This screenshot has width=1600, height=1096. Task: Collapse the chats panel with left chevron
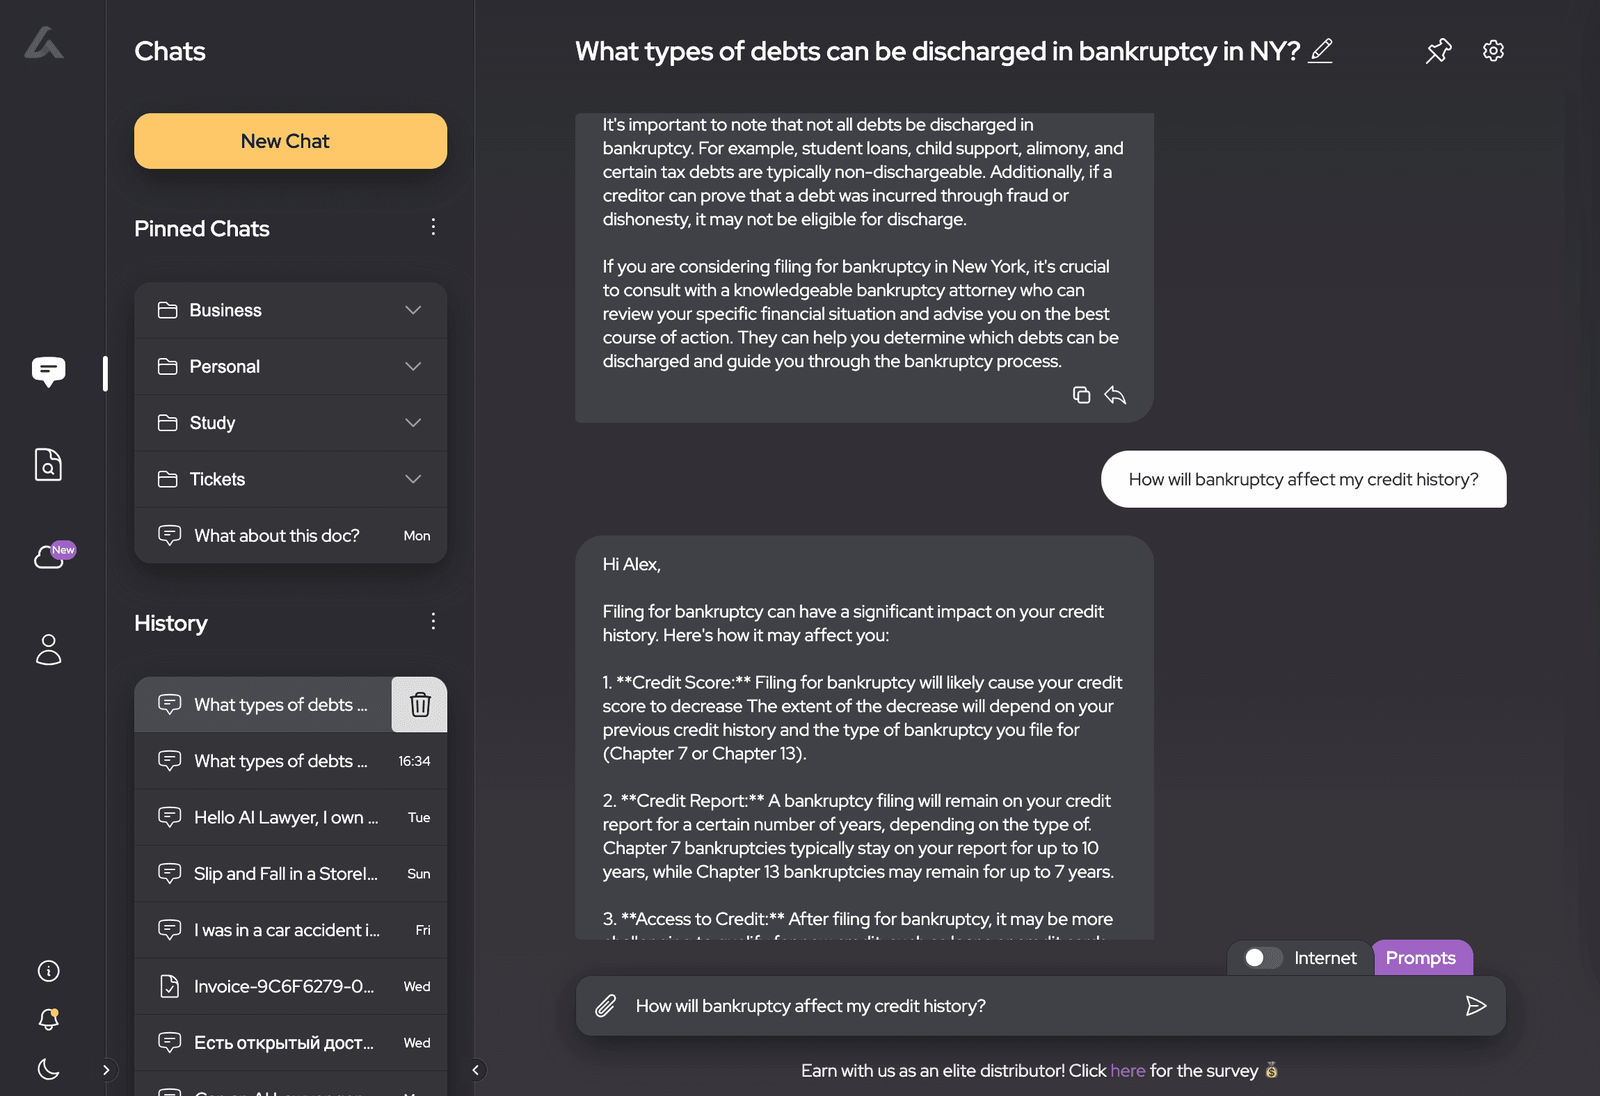[476, 1070]
